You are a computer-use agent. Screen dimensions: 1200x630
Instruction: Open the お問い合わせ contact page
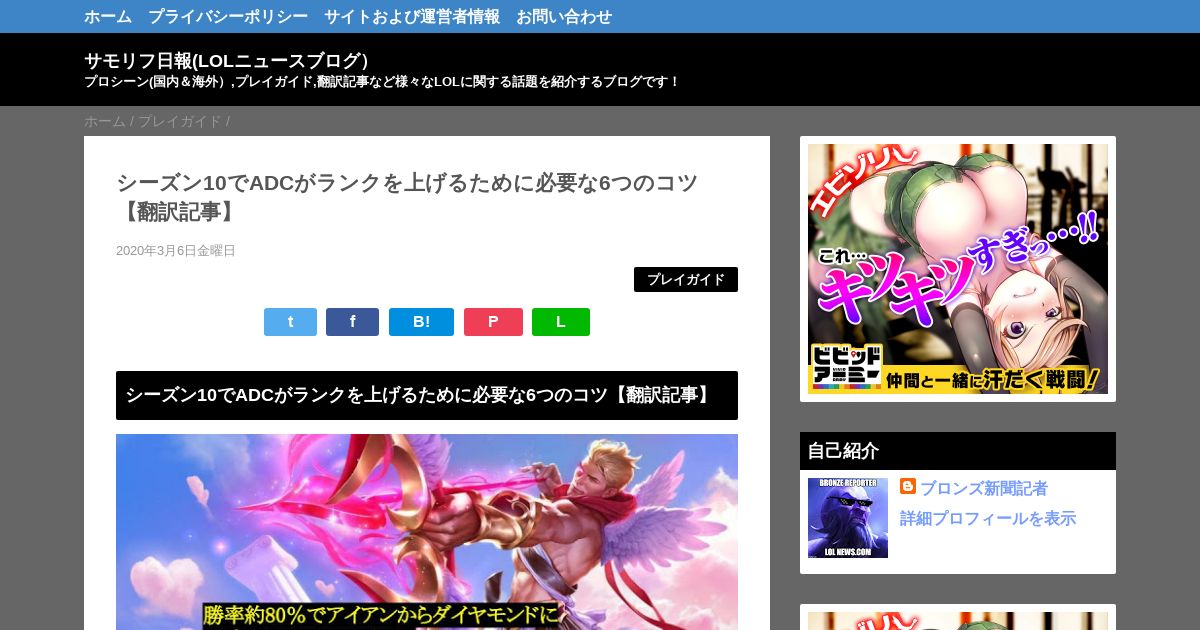(564, 16)
